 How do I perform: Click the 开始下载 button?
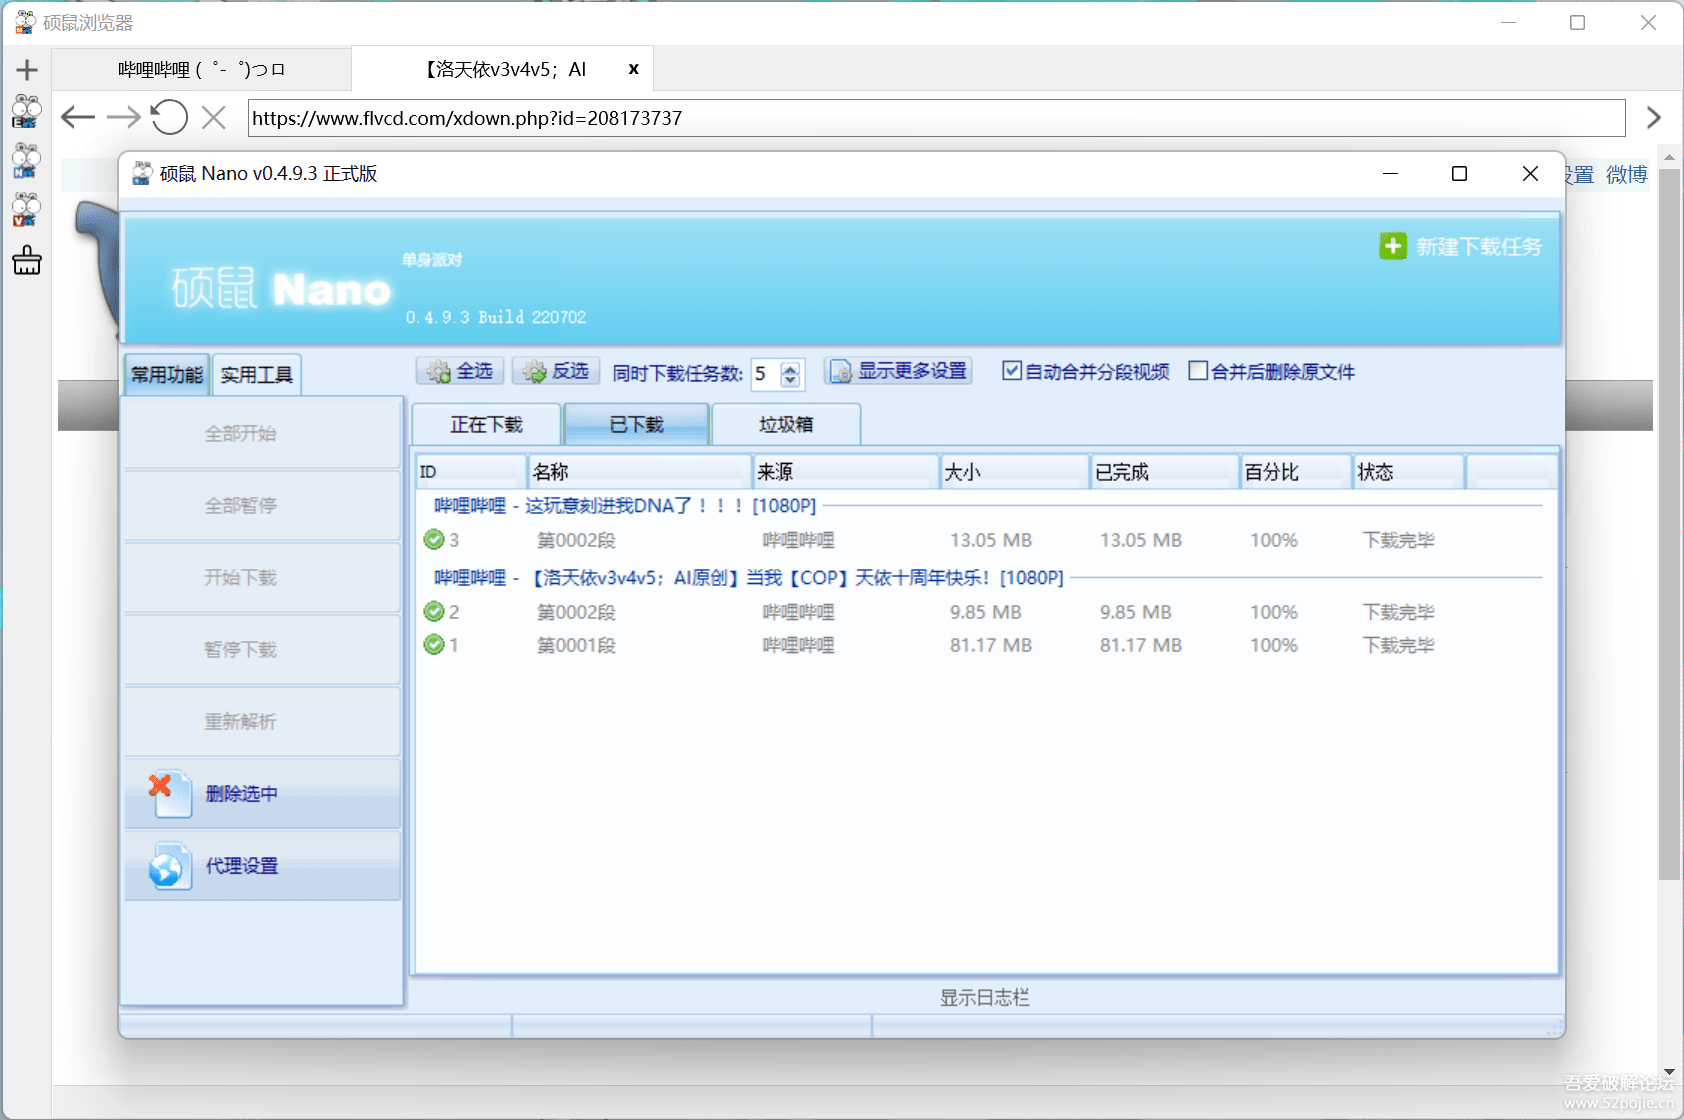click(x=262, y=577)
